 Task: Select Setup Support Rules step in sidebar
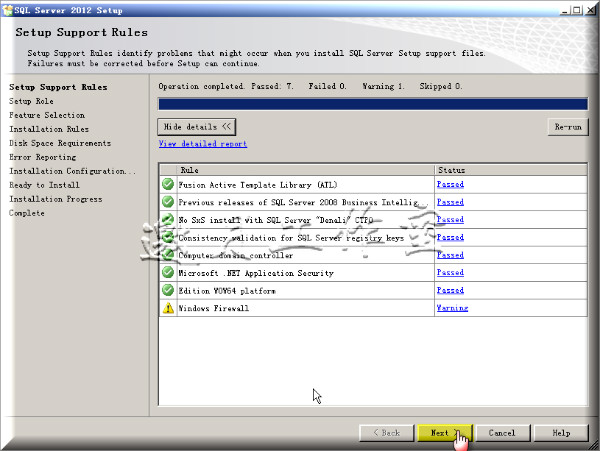(x=58, y=87)
